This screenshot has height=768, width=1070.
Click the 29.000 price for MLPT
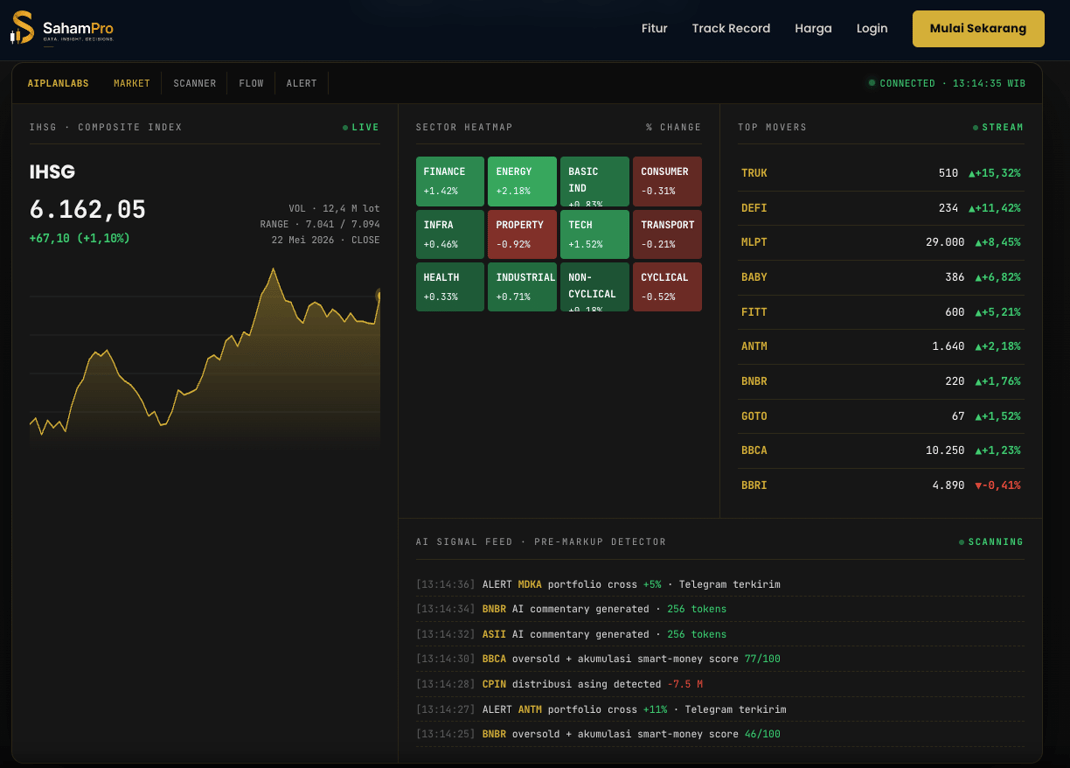tap(945, 242)
